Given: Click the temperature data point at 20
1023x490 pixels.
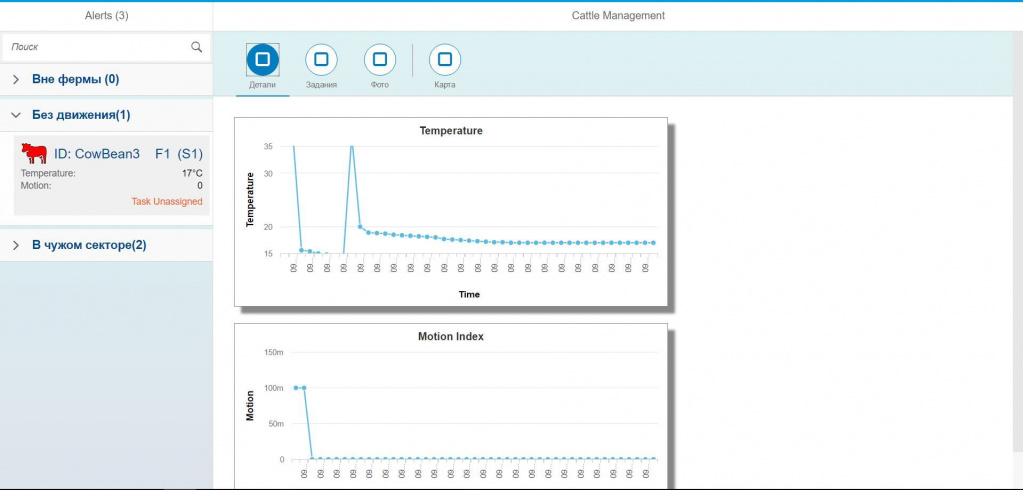Looking at the screenshot, I should (x=360, y=227).
